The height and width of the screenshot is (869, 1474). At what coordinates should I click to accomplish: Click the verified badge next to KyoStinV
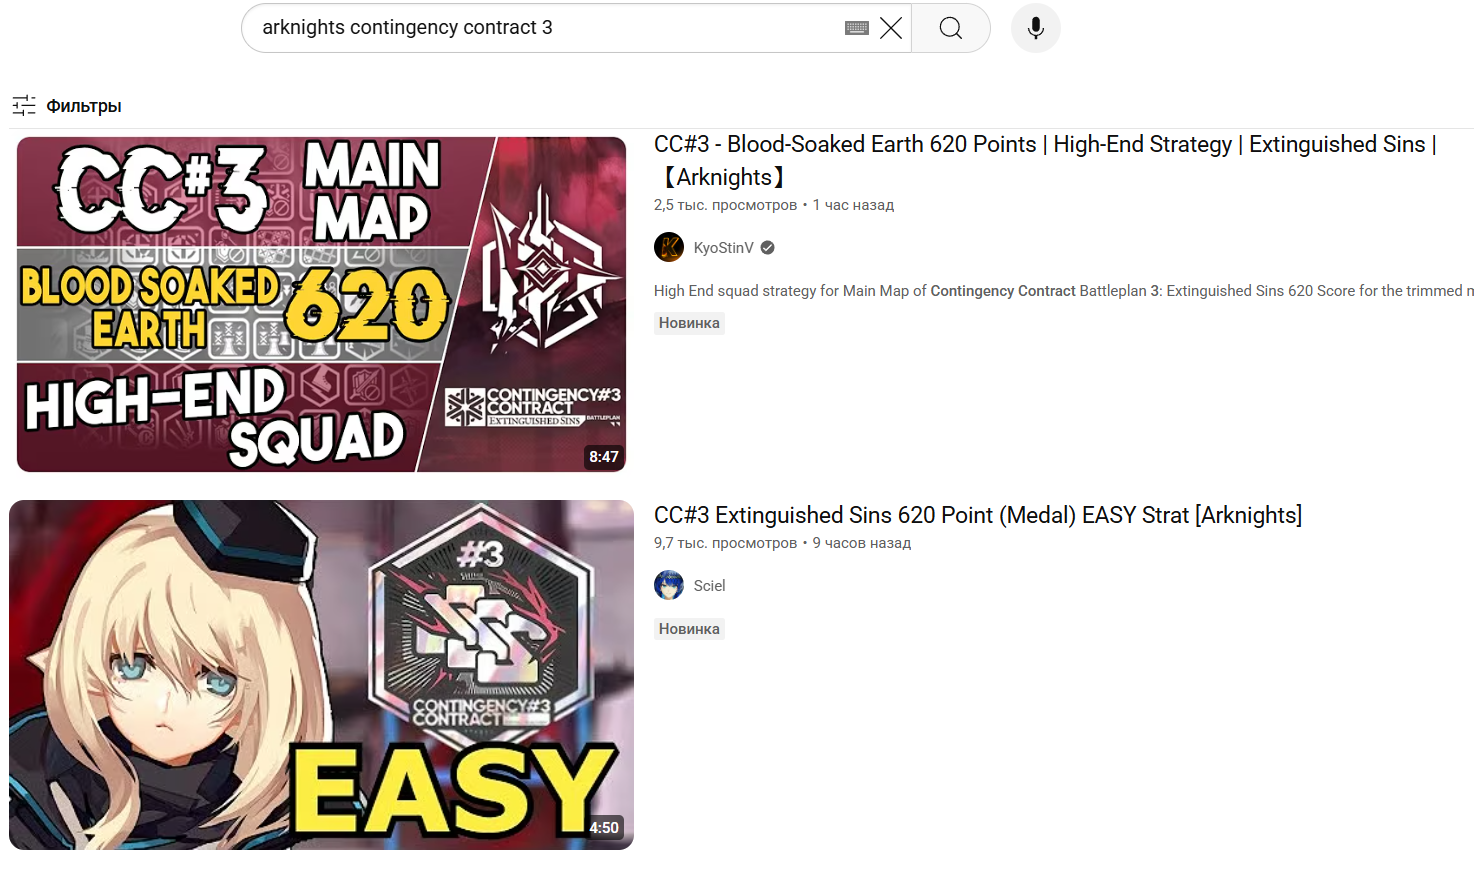pos(767,248)
